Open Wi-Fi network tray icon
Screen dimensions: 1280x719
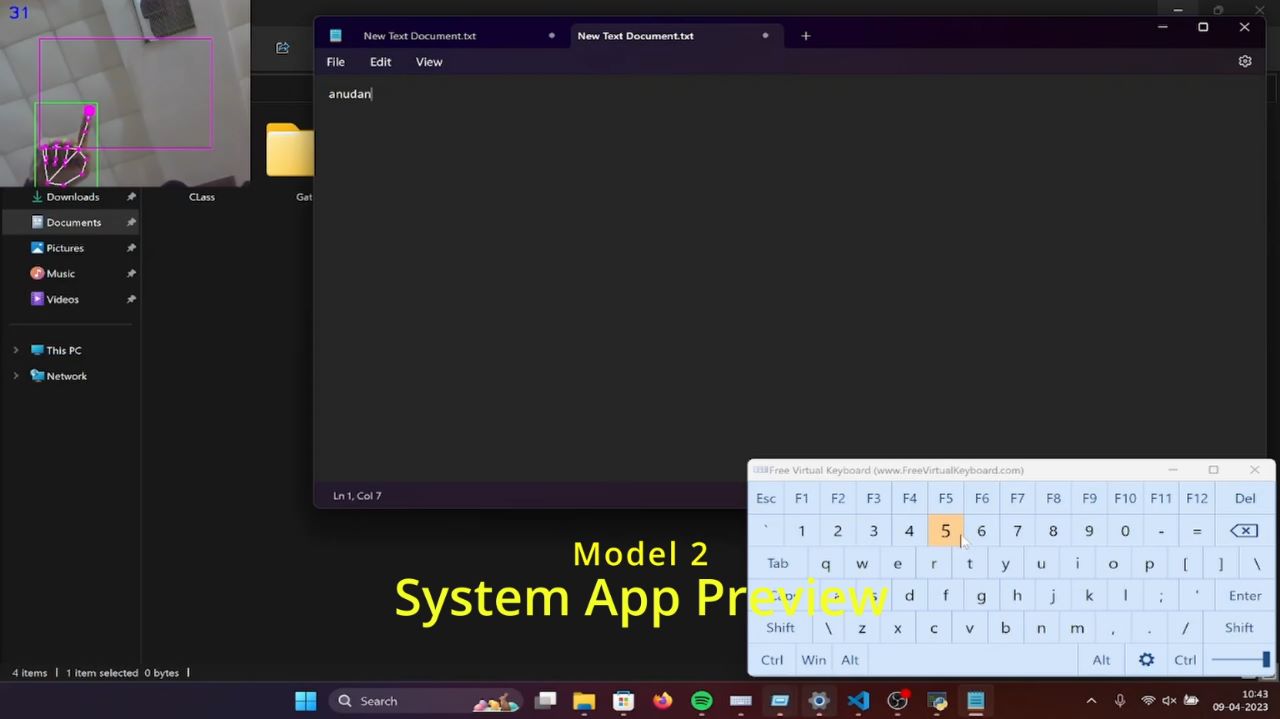[1148, 701]
